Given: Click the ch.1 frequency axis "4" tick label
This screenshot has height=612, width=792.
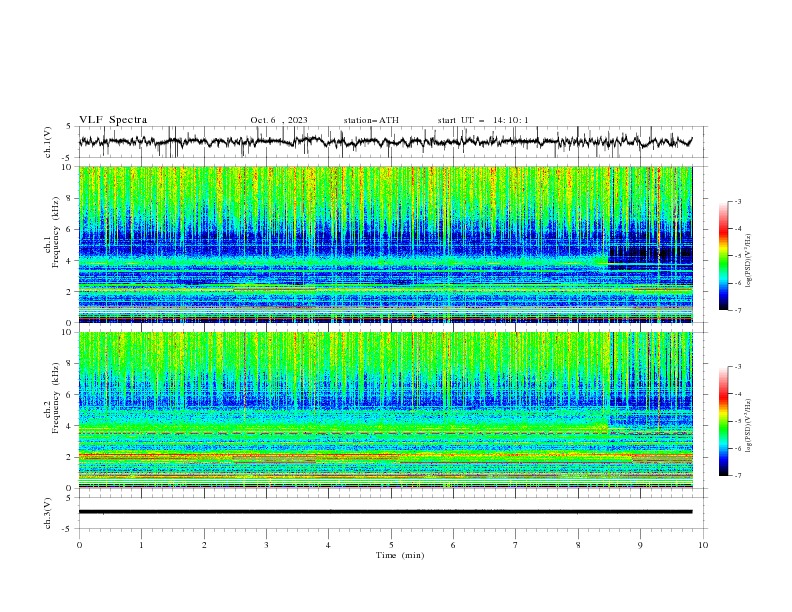Looking at the screenshot, I should [70, 261].
